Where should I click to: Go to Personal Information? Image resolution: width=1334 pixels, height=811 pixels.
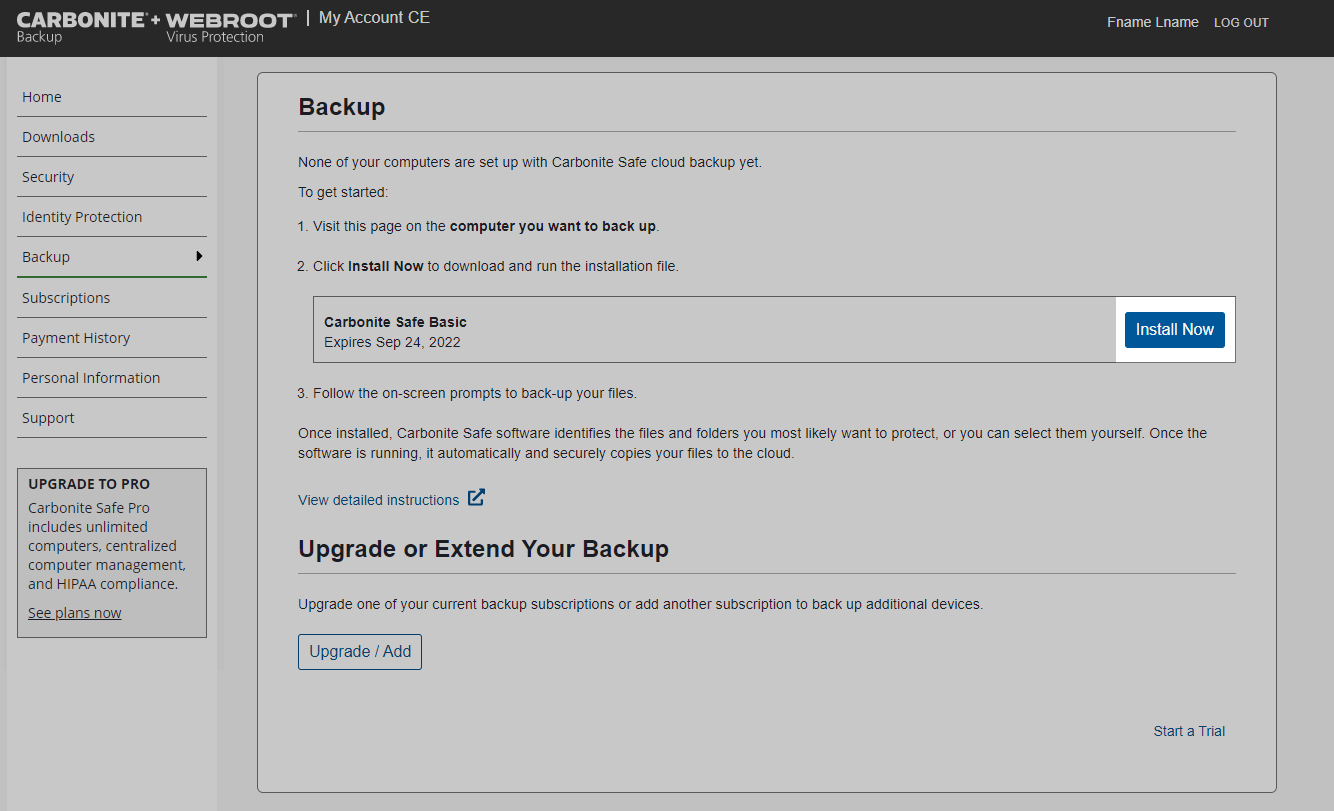(x=91, y=378)
